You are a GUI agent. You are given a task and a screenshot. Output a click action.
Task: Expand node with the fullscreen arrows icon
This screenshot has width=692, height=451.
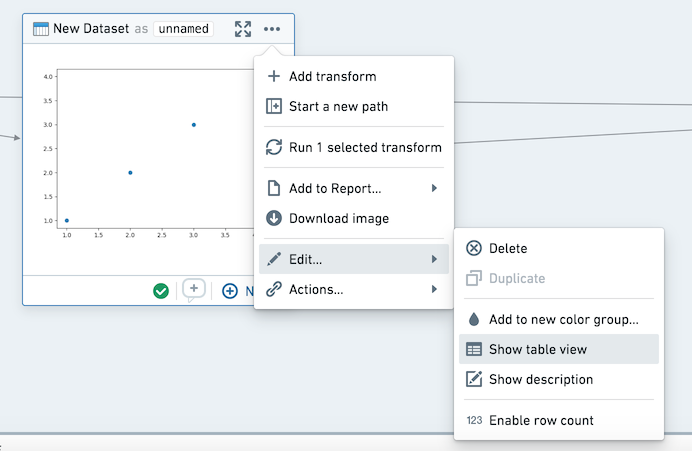[x=243, y=29]
